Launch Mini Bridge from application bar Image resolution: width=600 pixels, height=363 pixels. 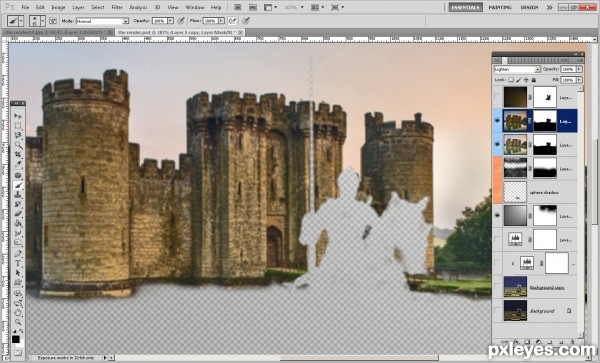pyautogui.click(x=253, y=7)
